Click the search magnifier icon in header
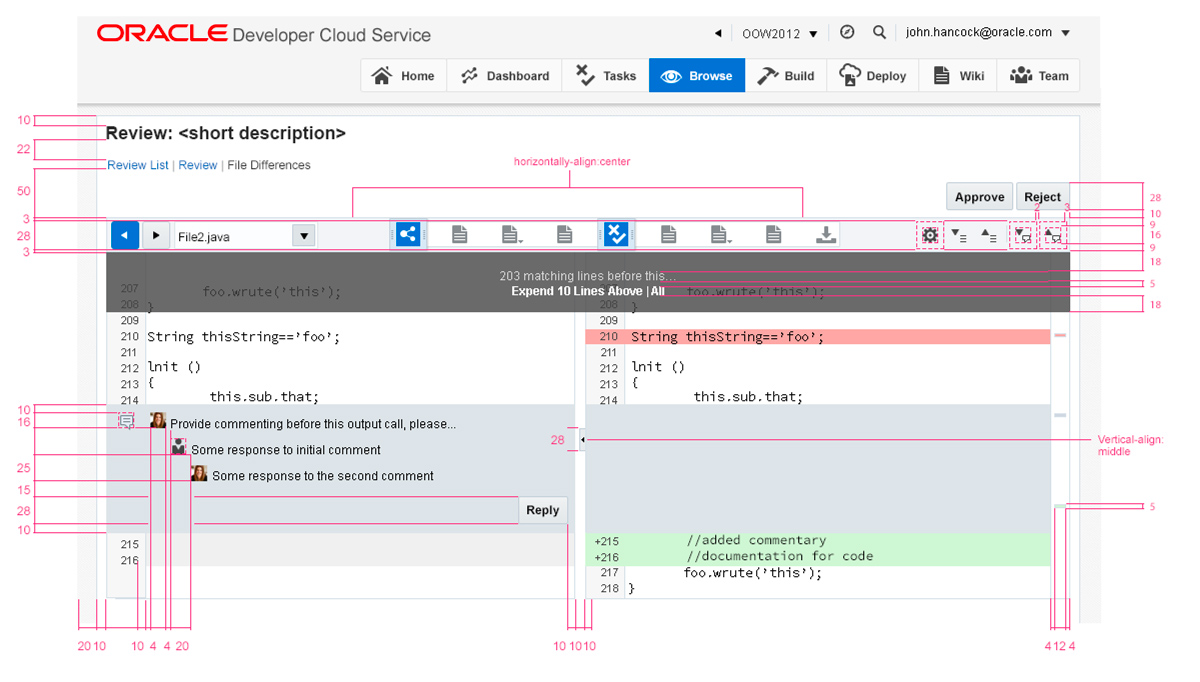 [879, 33]
